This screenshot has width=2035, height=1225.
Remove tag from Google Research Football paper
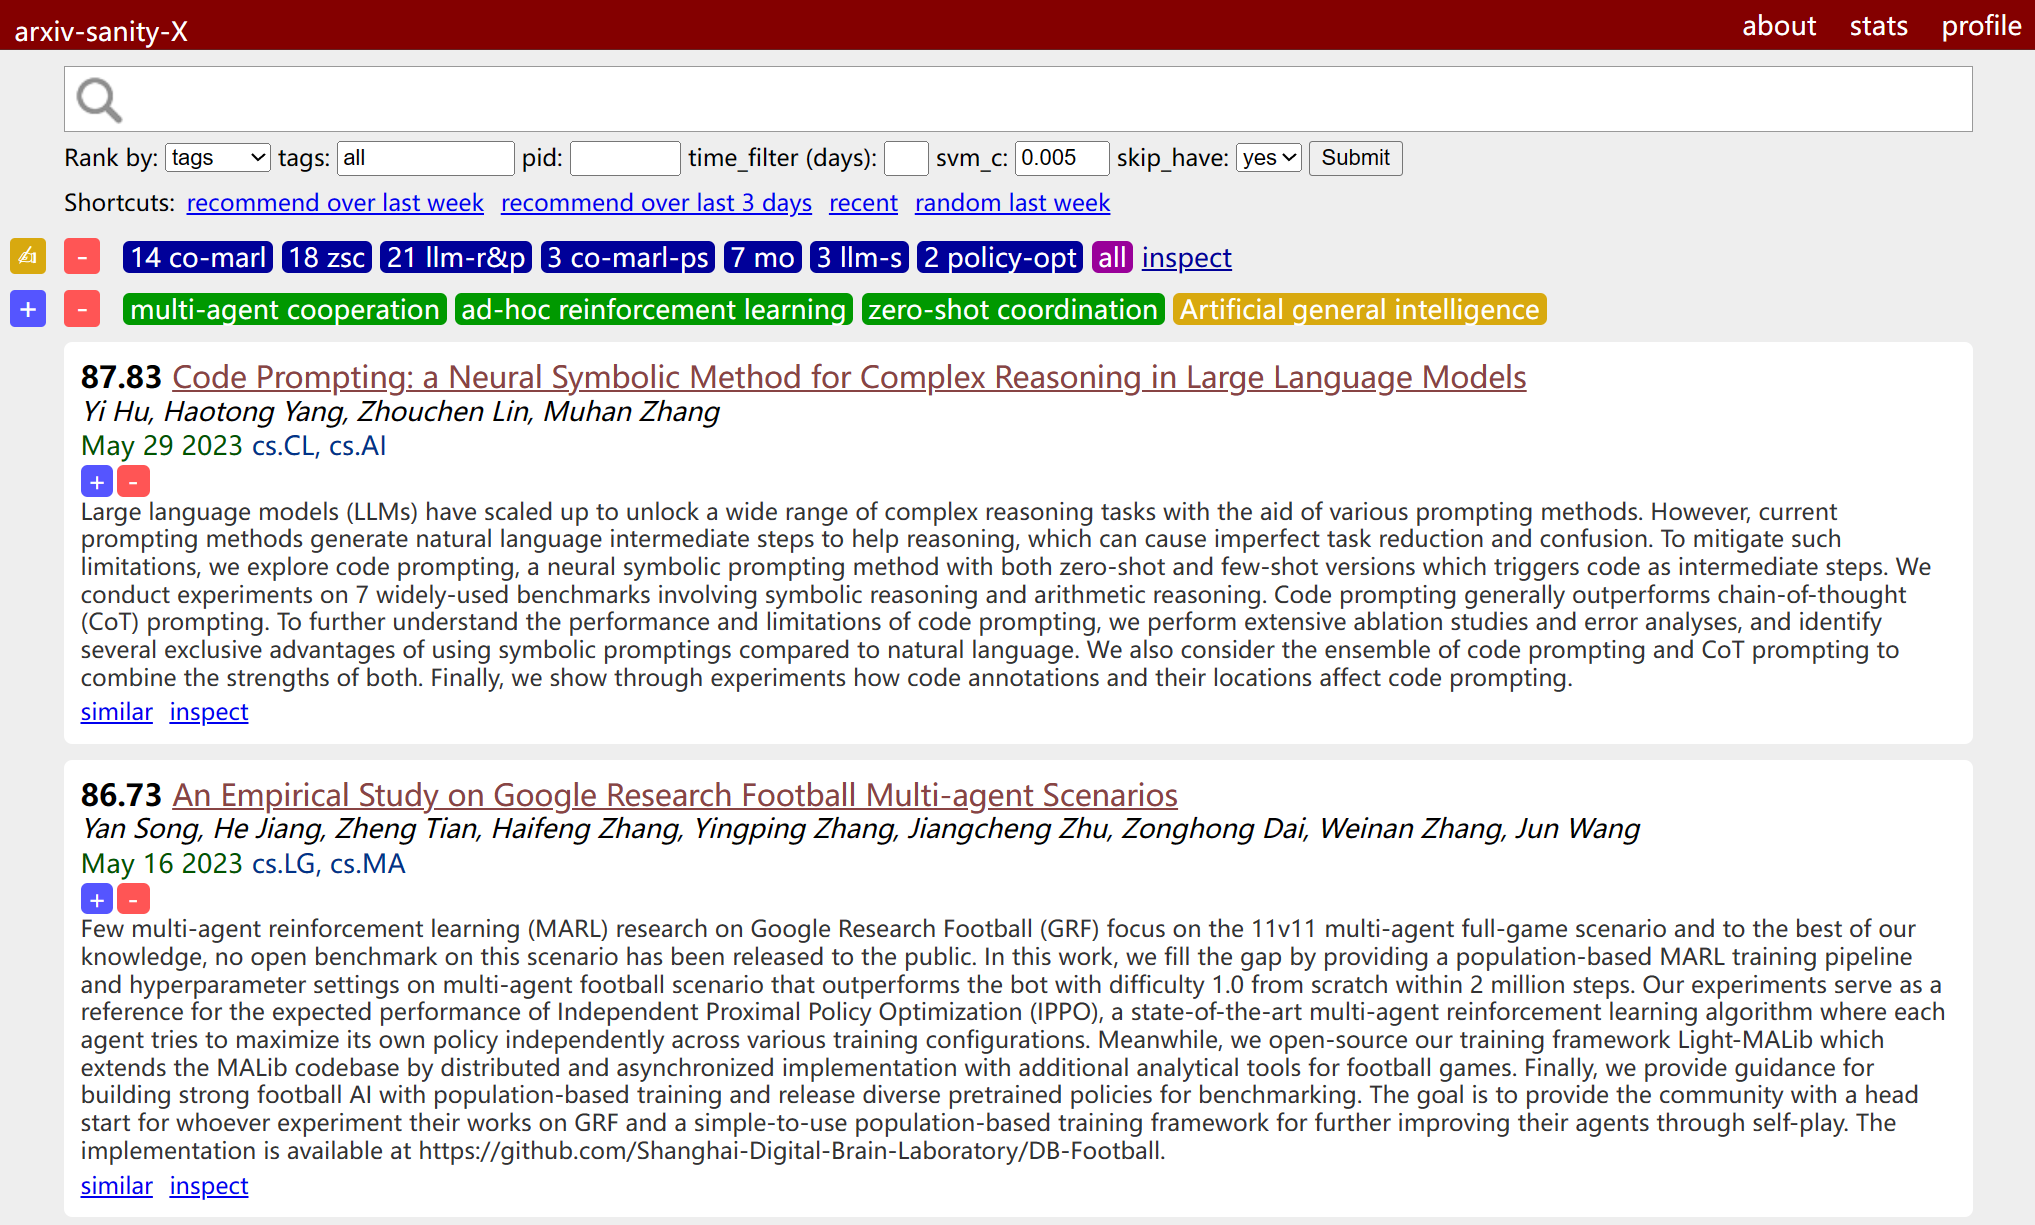tap(133, 899)
